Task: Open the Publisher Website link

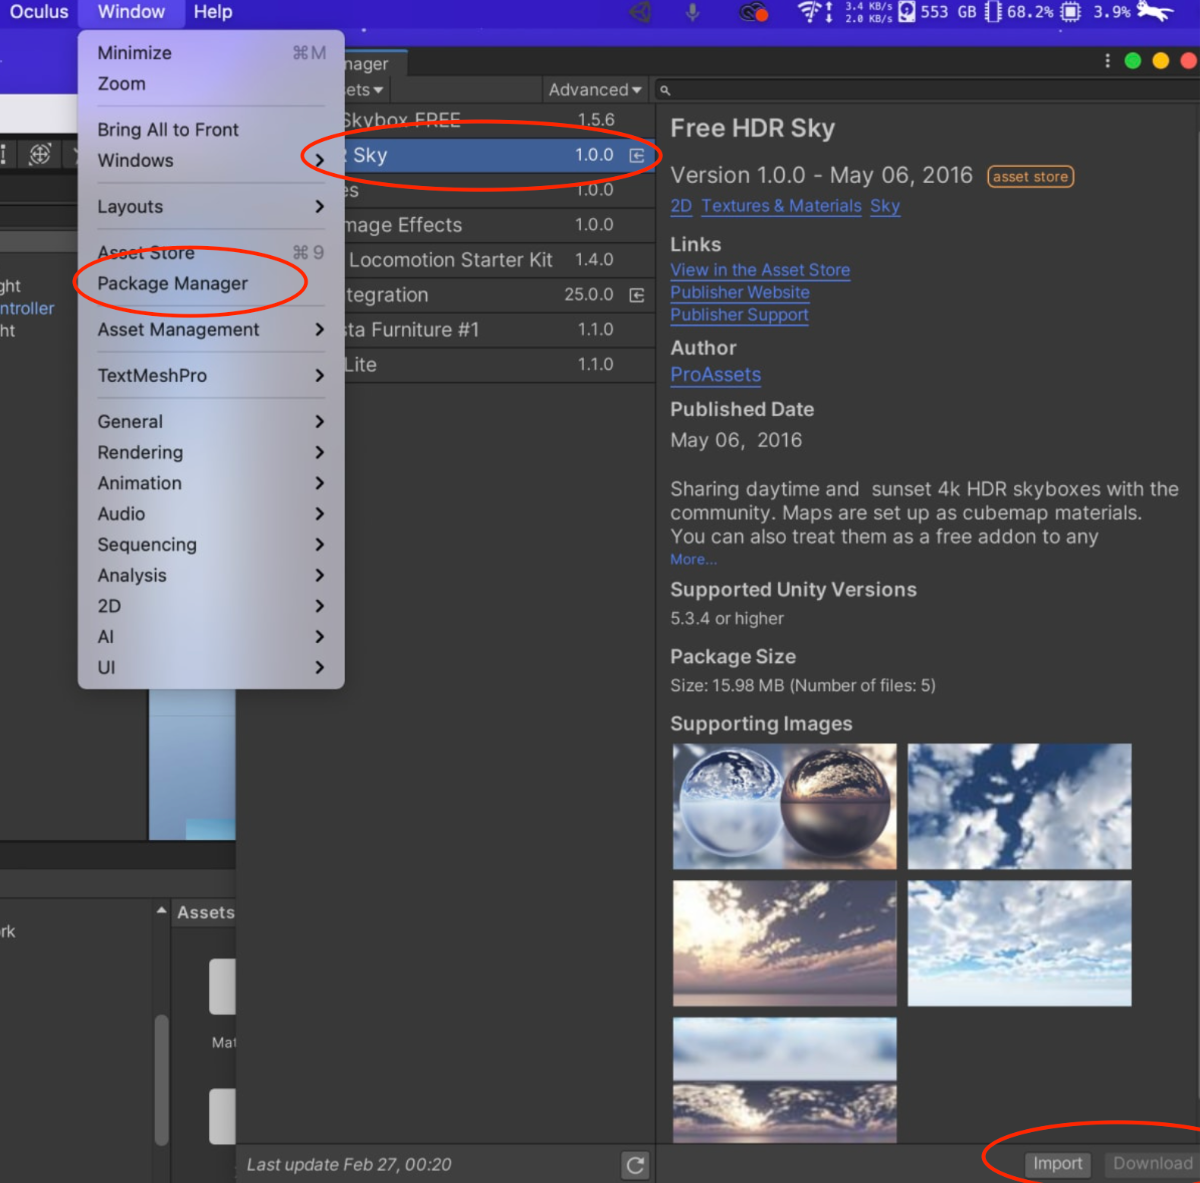Action: click(x=740, y=292)
